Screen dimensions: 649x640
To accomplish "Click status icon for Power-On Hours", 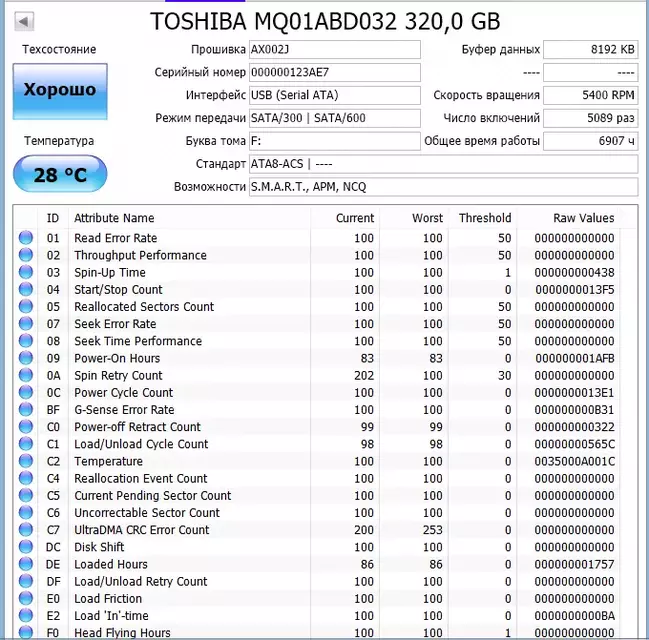I will tap(26, 358).
